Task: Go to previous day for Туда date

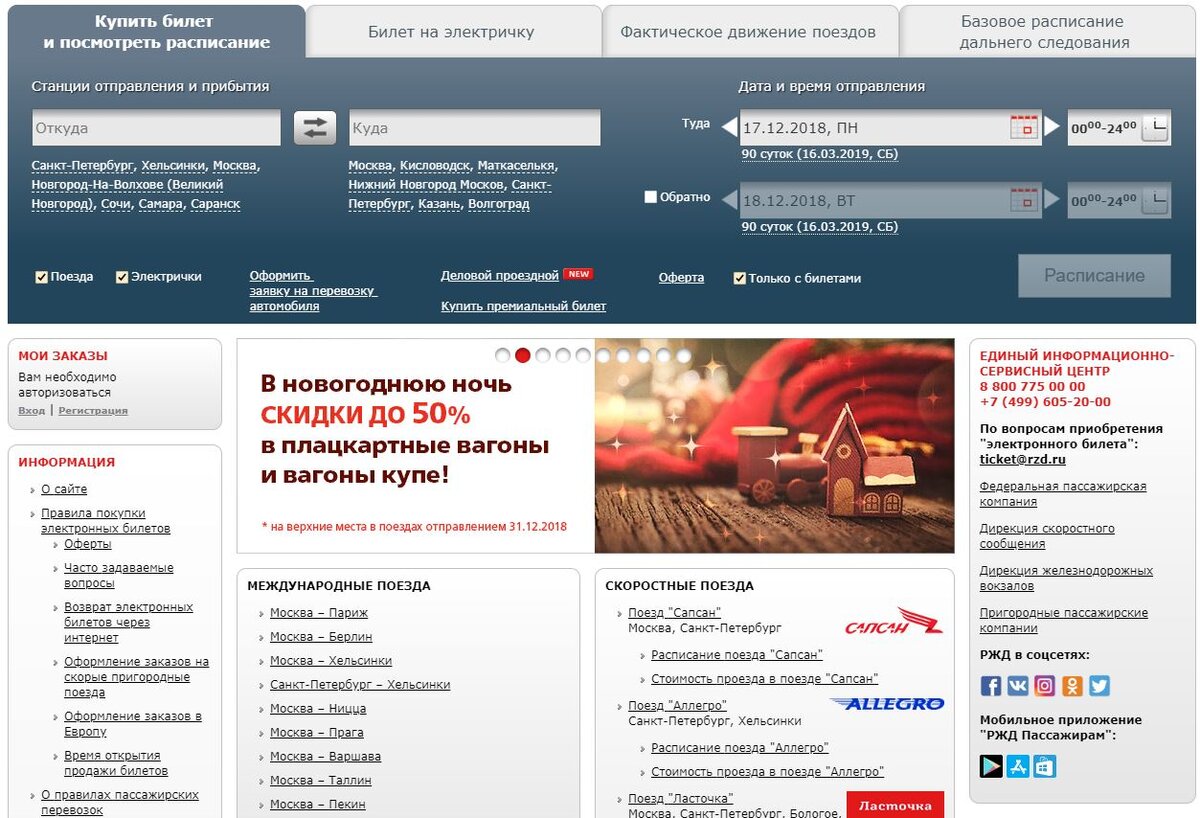Action: tap(730, 128)
